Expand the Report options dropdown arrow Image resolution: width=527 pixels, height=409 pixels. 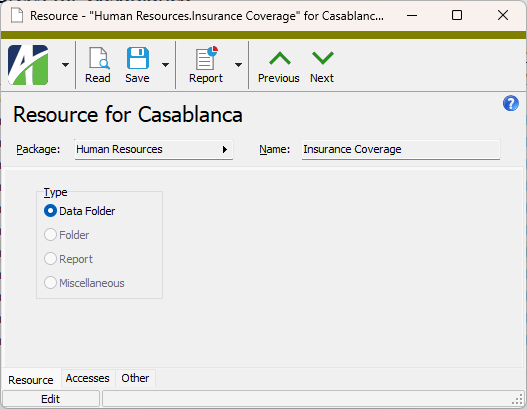pyautogui.click(x=238, y=65)
